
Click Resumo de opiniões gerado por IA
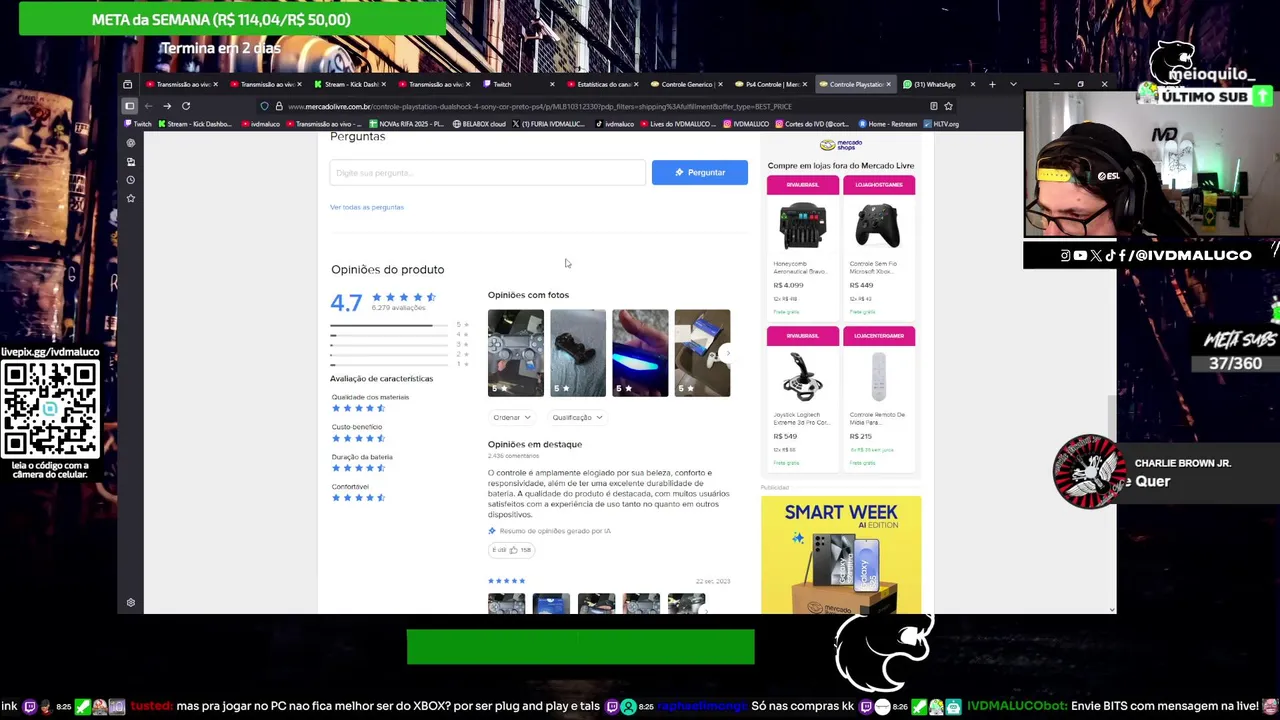(x=555, y=531)
